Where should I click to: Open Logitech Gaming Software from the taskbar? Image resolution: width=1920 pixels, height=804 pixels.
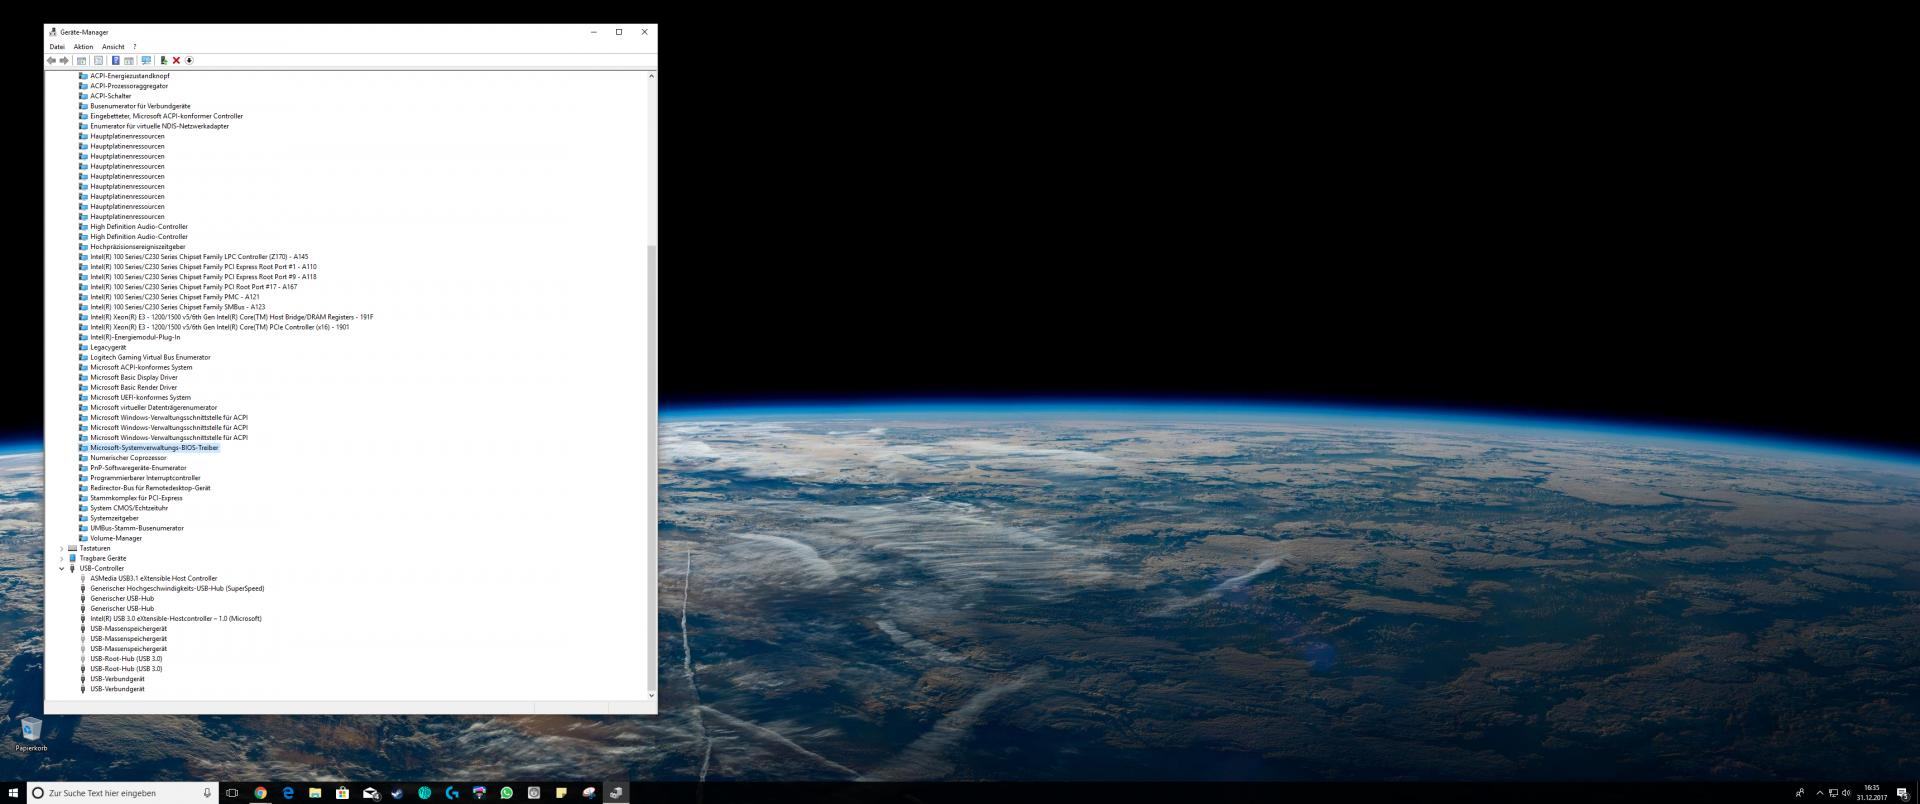click(452, 792)
